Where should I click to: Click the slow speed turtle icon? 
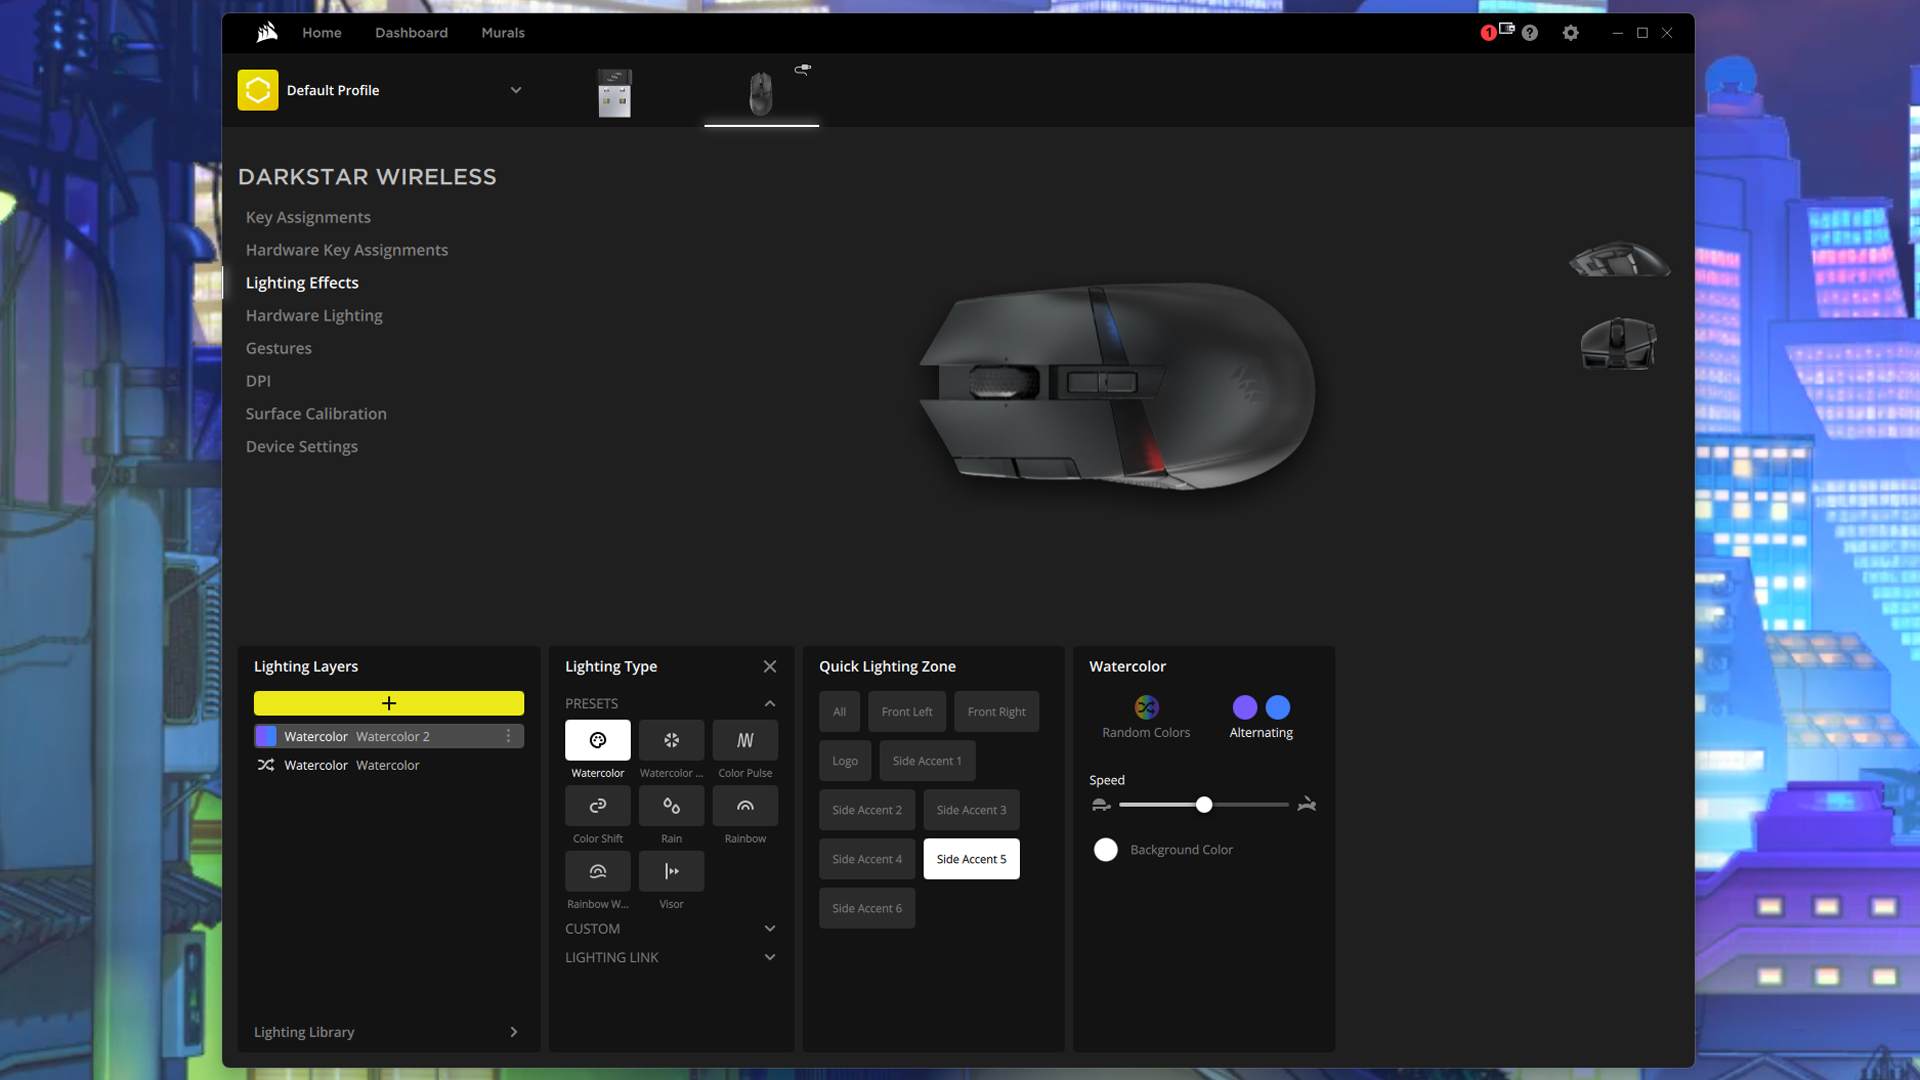point(1101,805)
